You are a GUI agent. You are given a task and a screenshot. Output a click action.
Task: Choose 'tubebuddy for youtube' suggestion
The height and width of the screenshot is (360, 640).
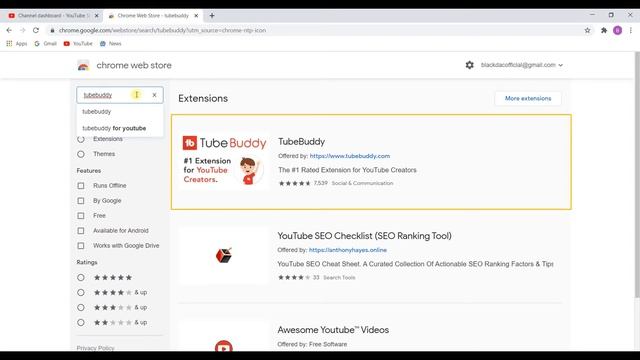click(x=120, y=128)
